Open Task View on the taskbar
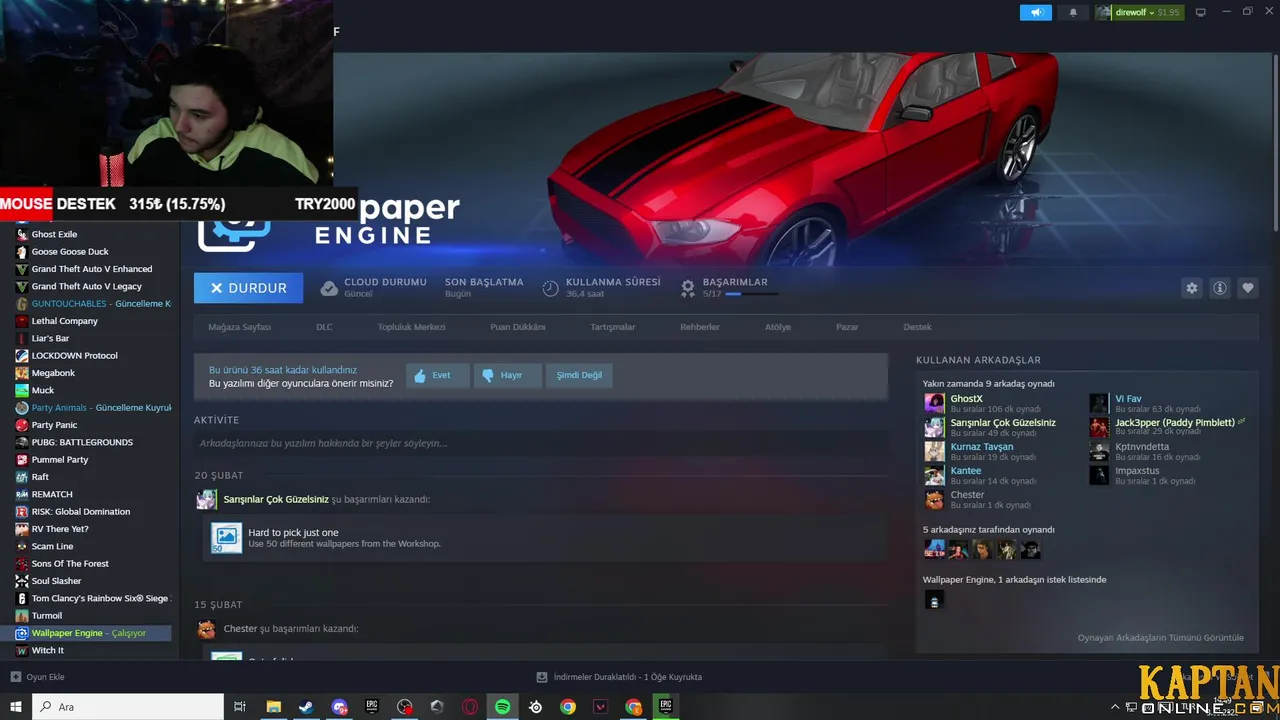 240,707
